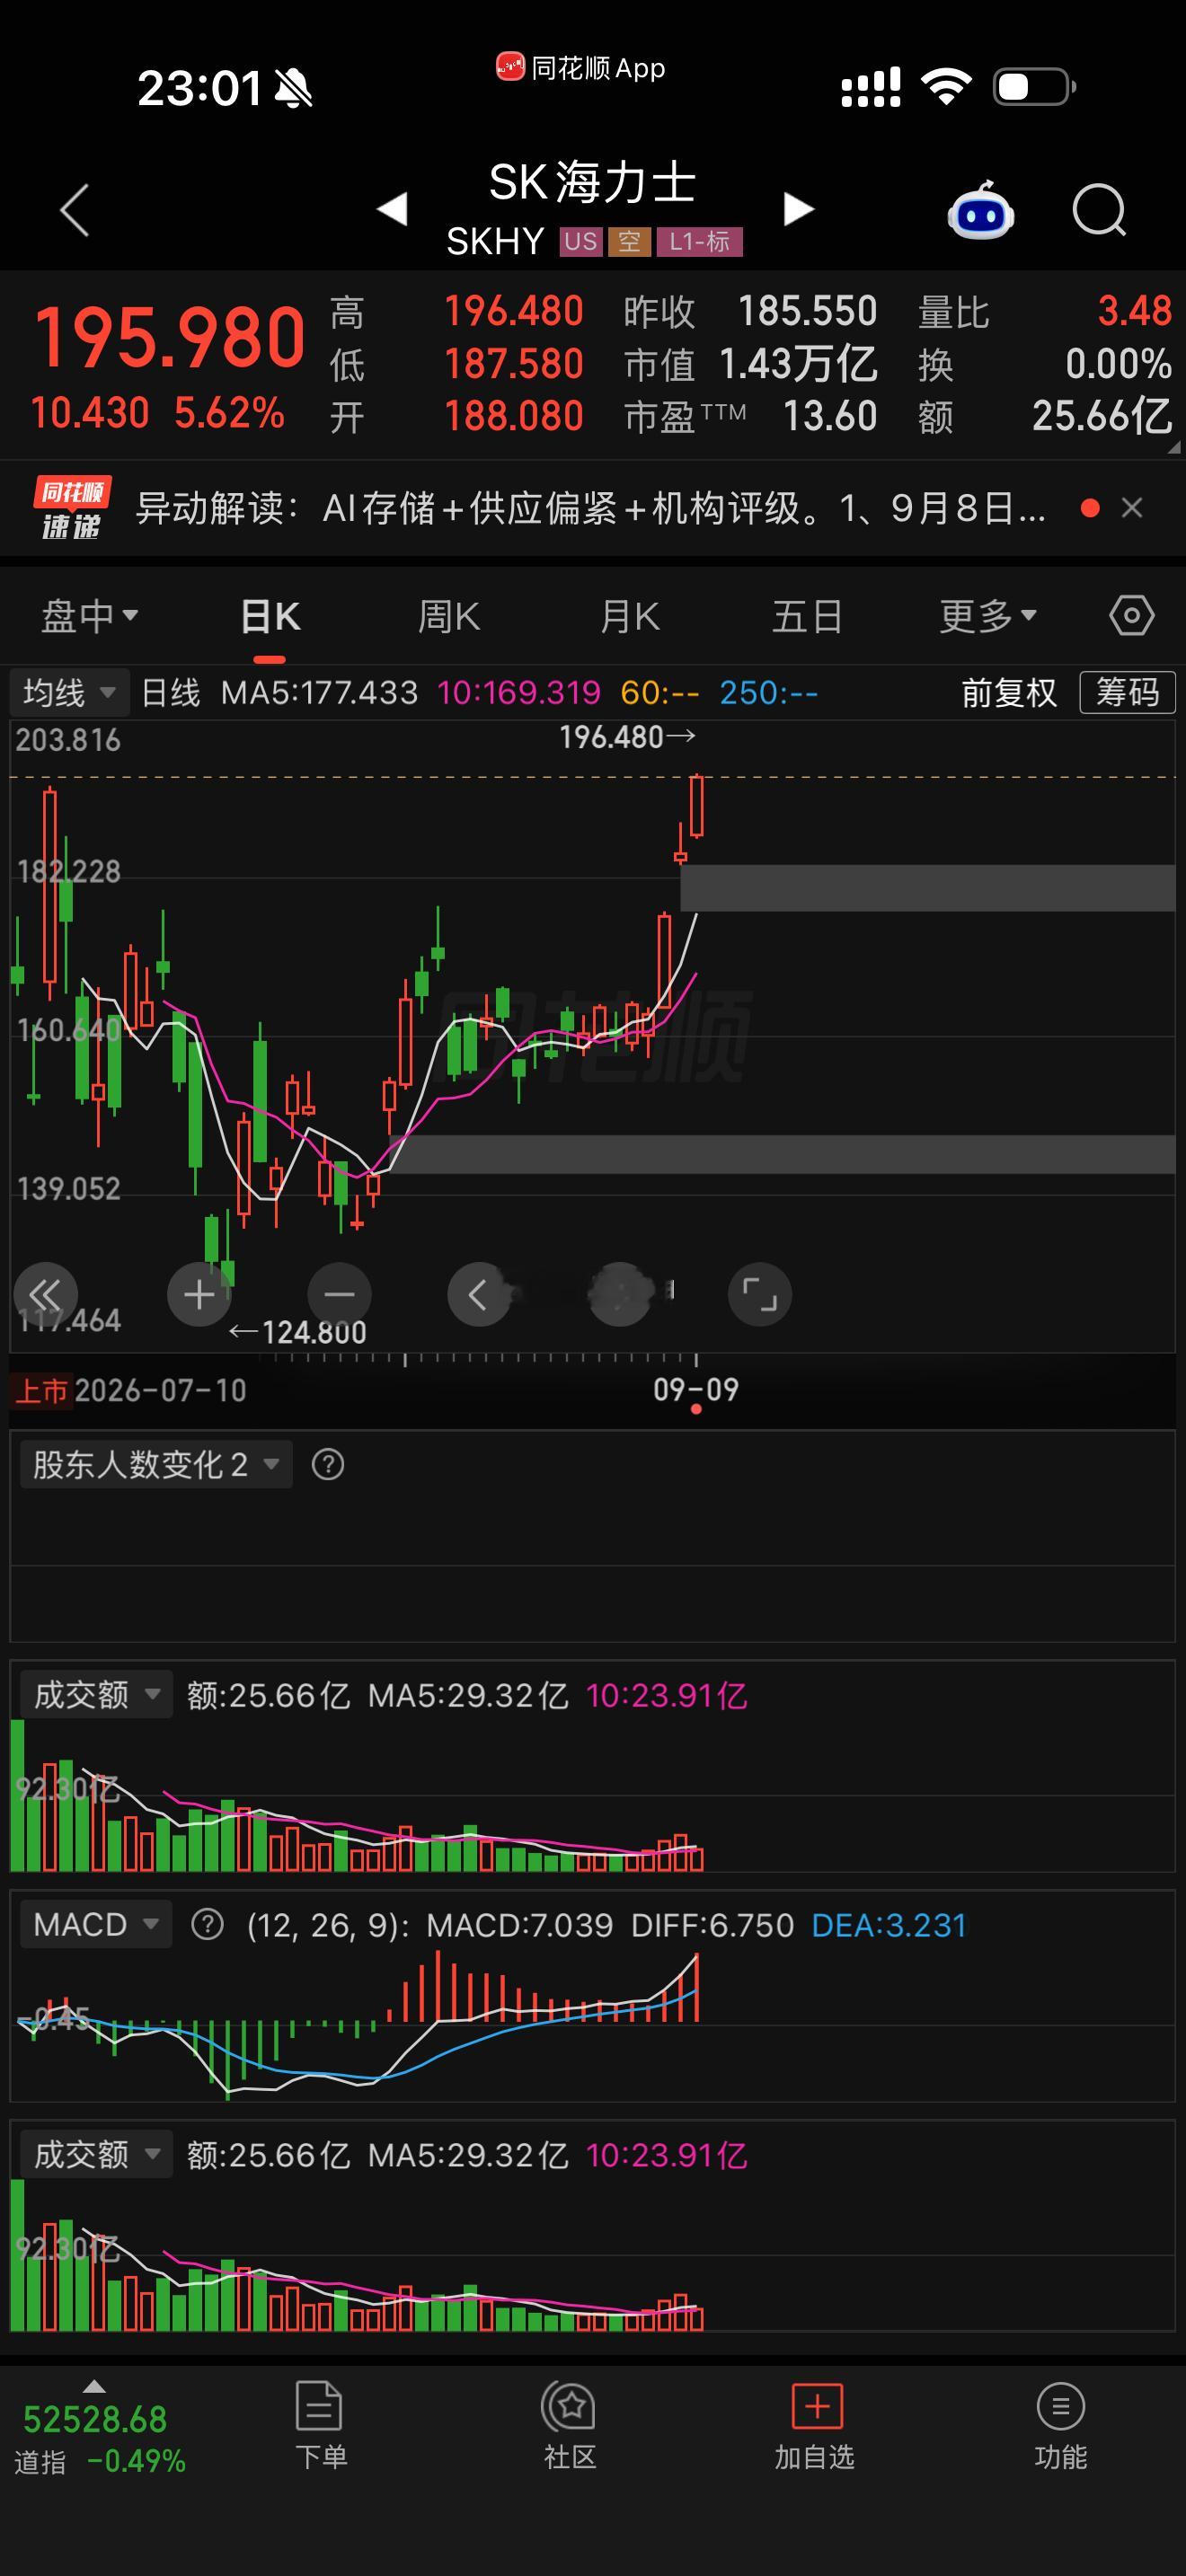The image size is (1186, 2576).
Task: Tap DEA:3.231 value
Action: (889, 1925)
